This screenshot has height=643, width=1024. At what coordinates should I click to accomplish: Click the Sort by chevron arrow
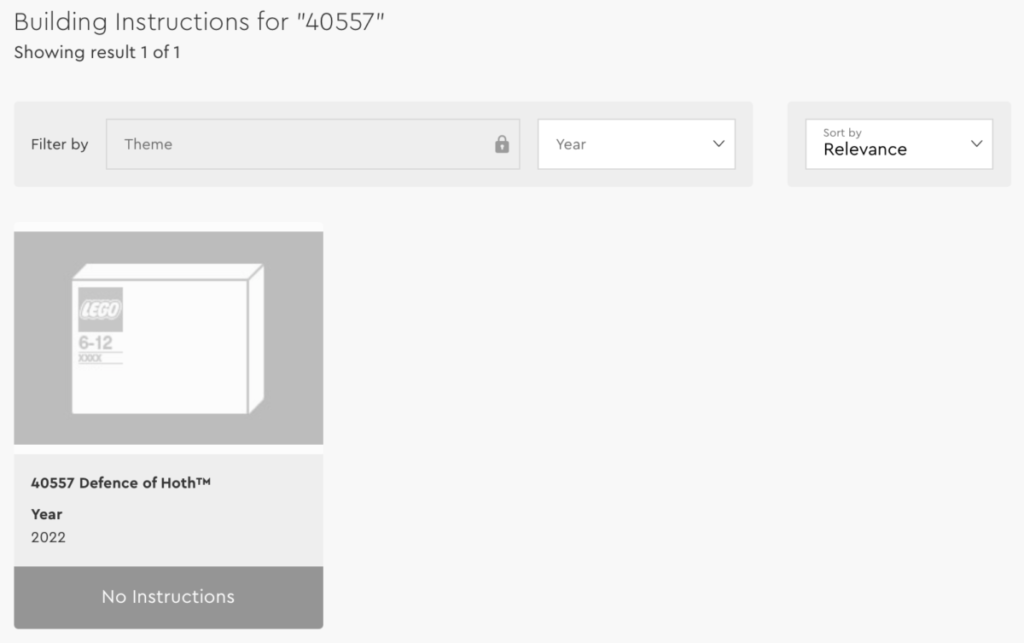[976, 144]
